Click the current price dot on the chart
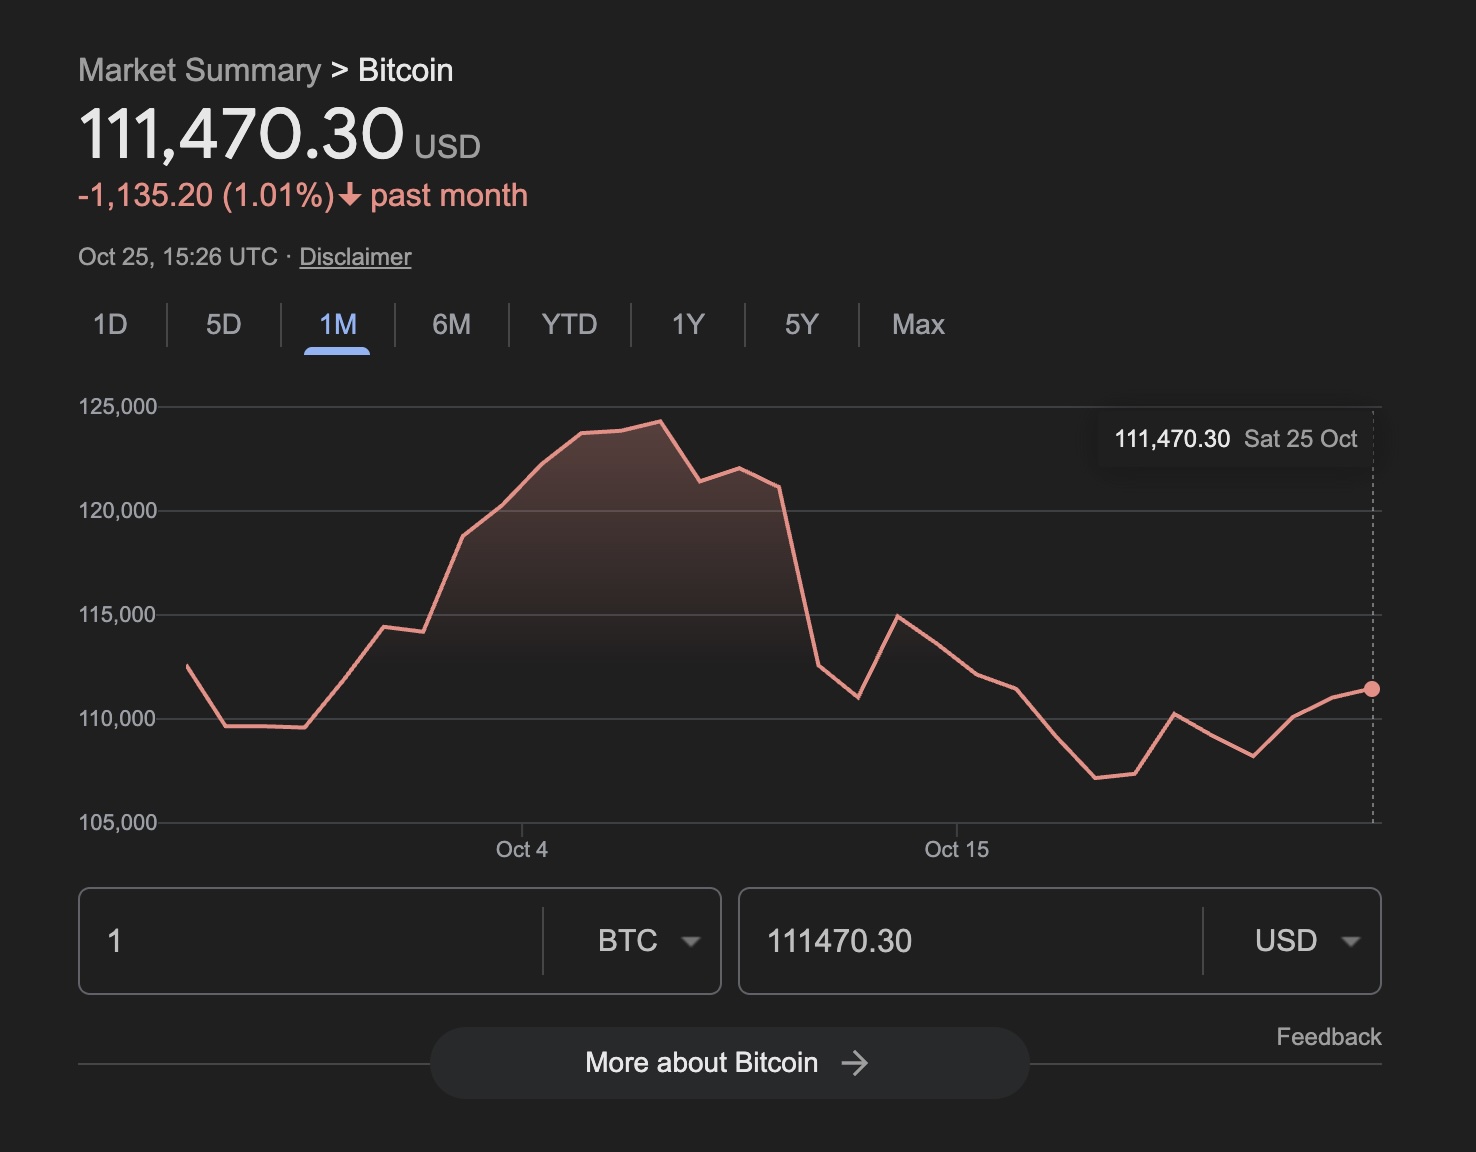Image resolution: width=1476 pixels, height=1152 pixels. click(1372, 689)
